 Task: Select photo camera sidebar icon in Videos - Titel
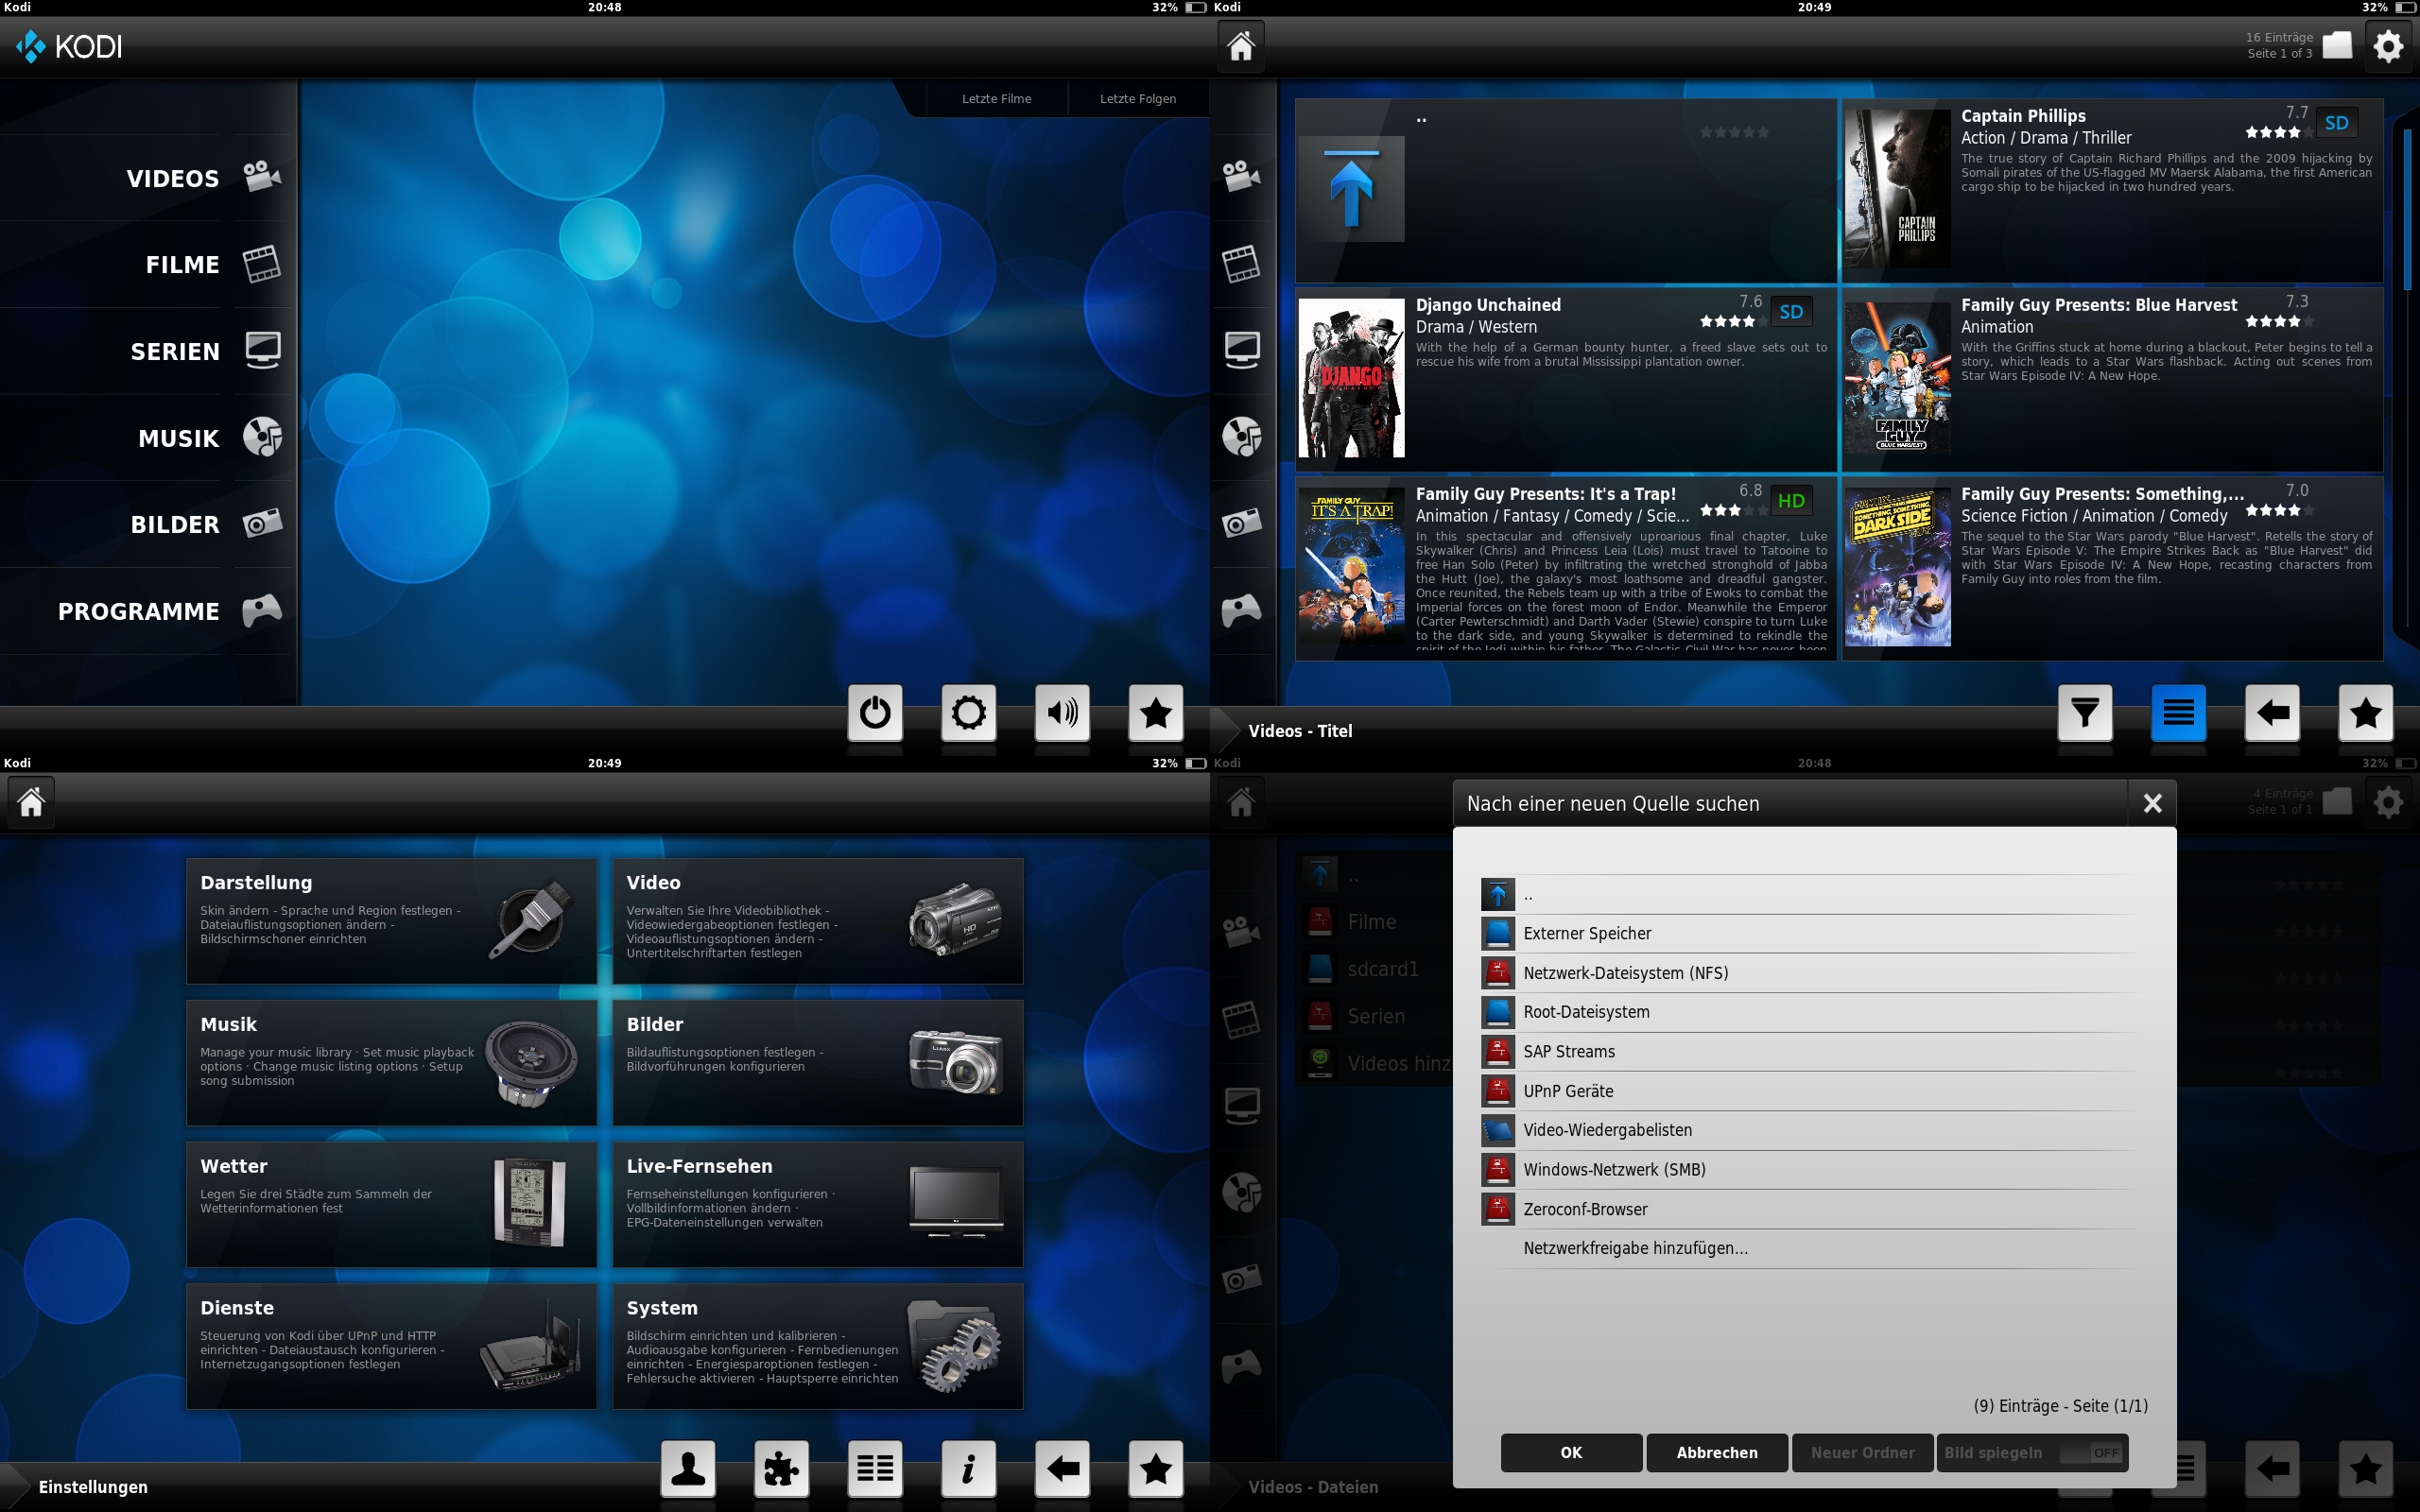(1241, 523)
